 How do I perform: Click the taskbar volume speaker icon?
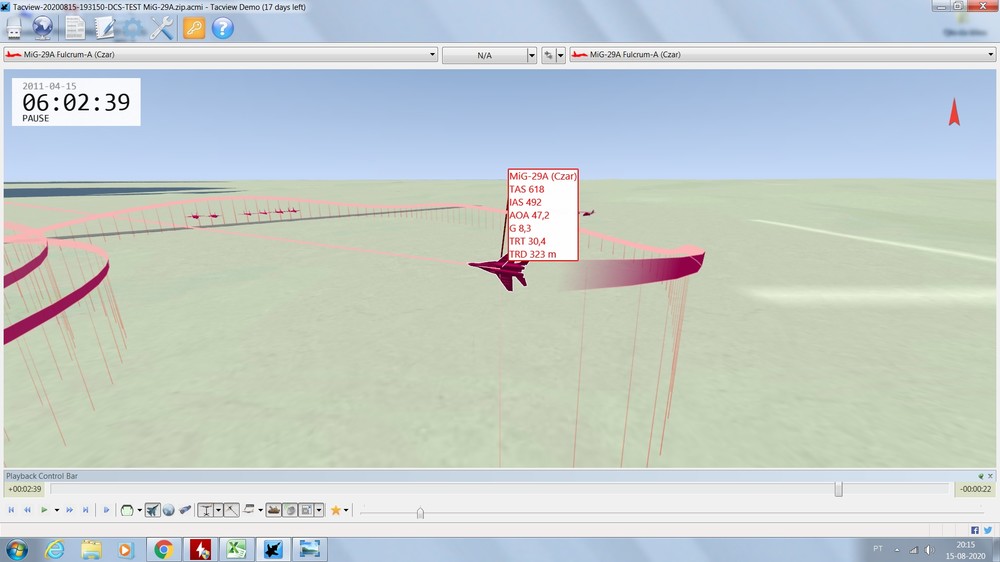pyautogui.click(x=929, y=549)
